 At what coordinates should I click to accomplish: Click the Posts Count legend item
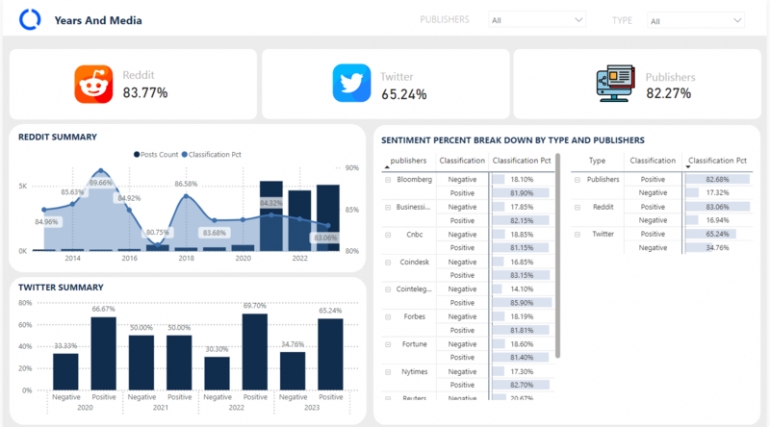(156, 155)
